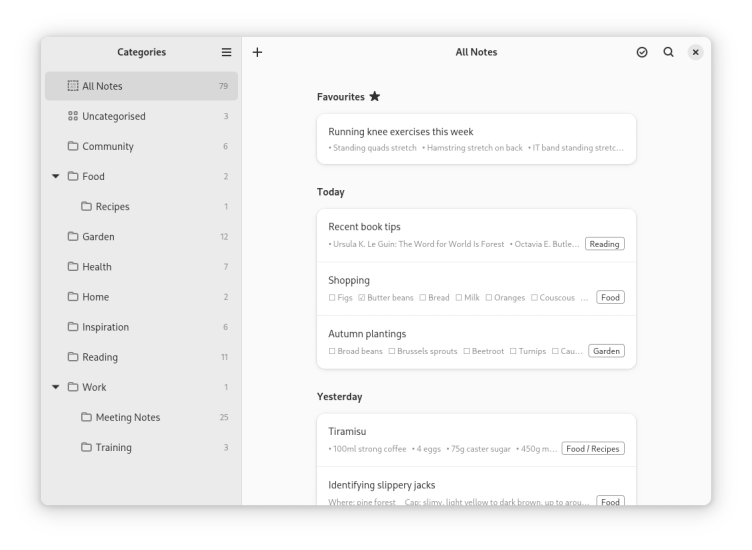Open the Reading category

(100, 357)
